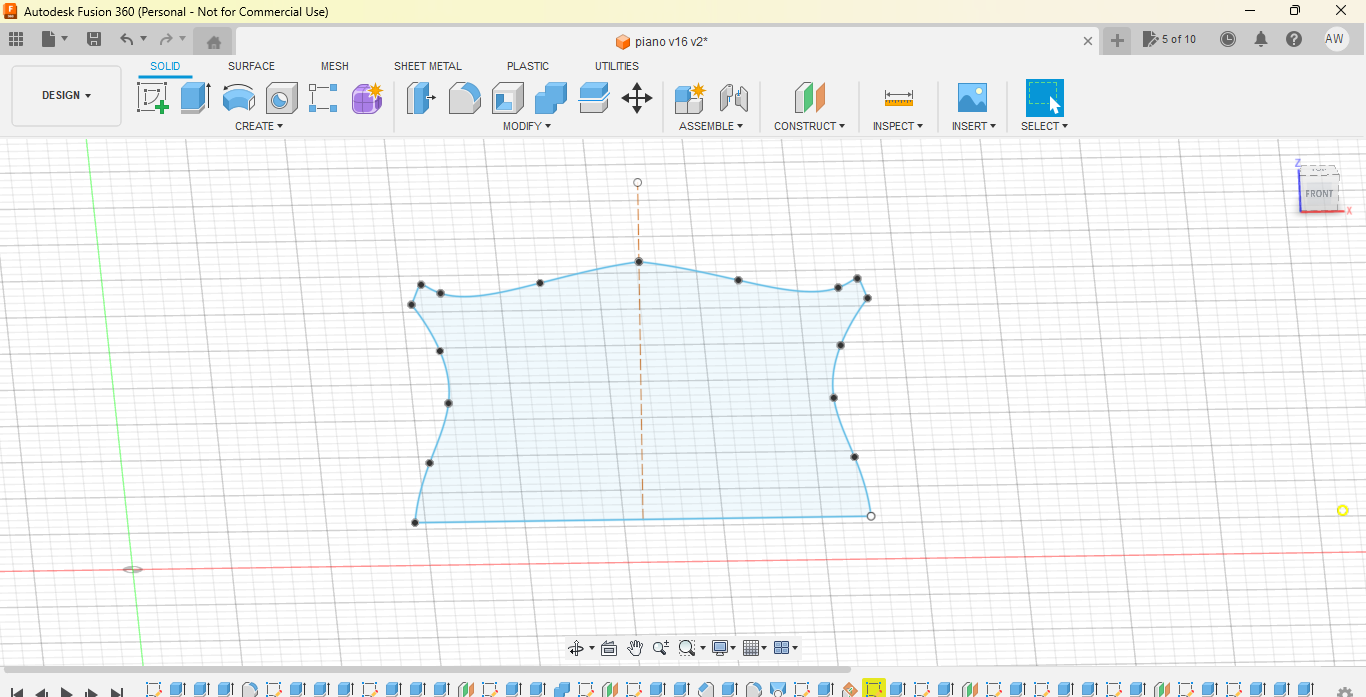Select the piano v16 v2 document tab

pos(663,41)
